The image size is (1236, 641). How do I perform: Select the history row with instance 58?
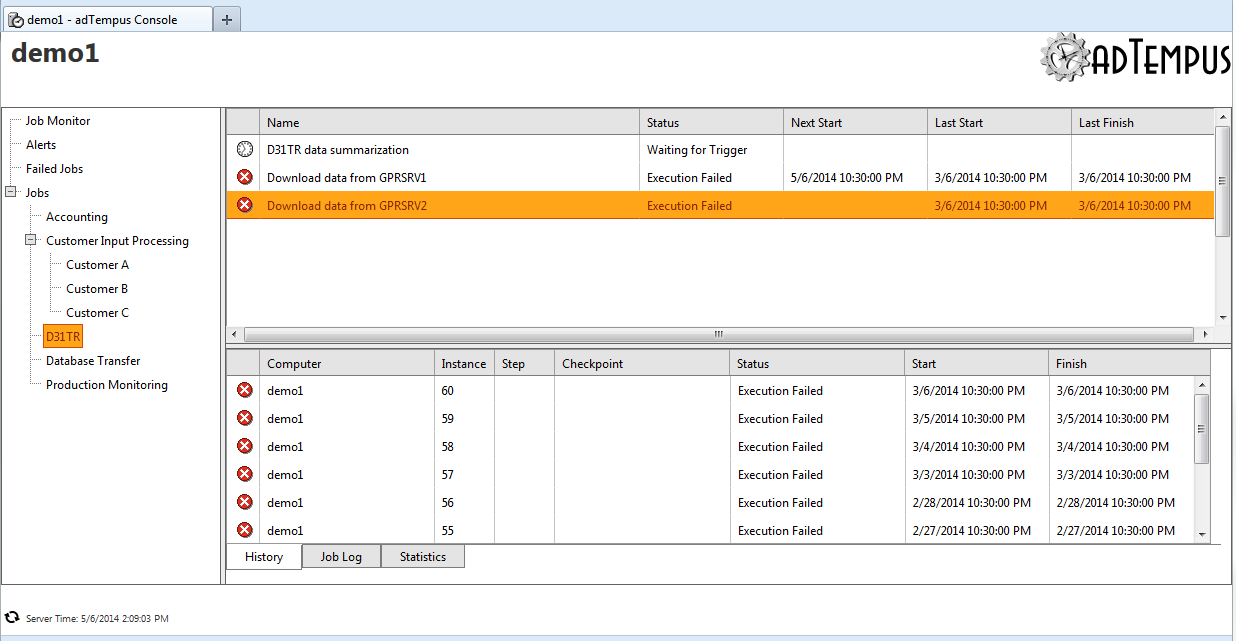click(x=710, y=447)
